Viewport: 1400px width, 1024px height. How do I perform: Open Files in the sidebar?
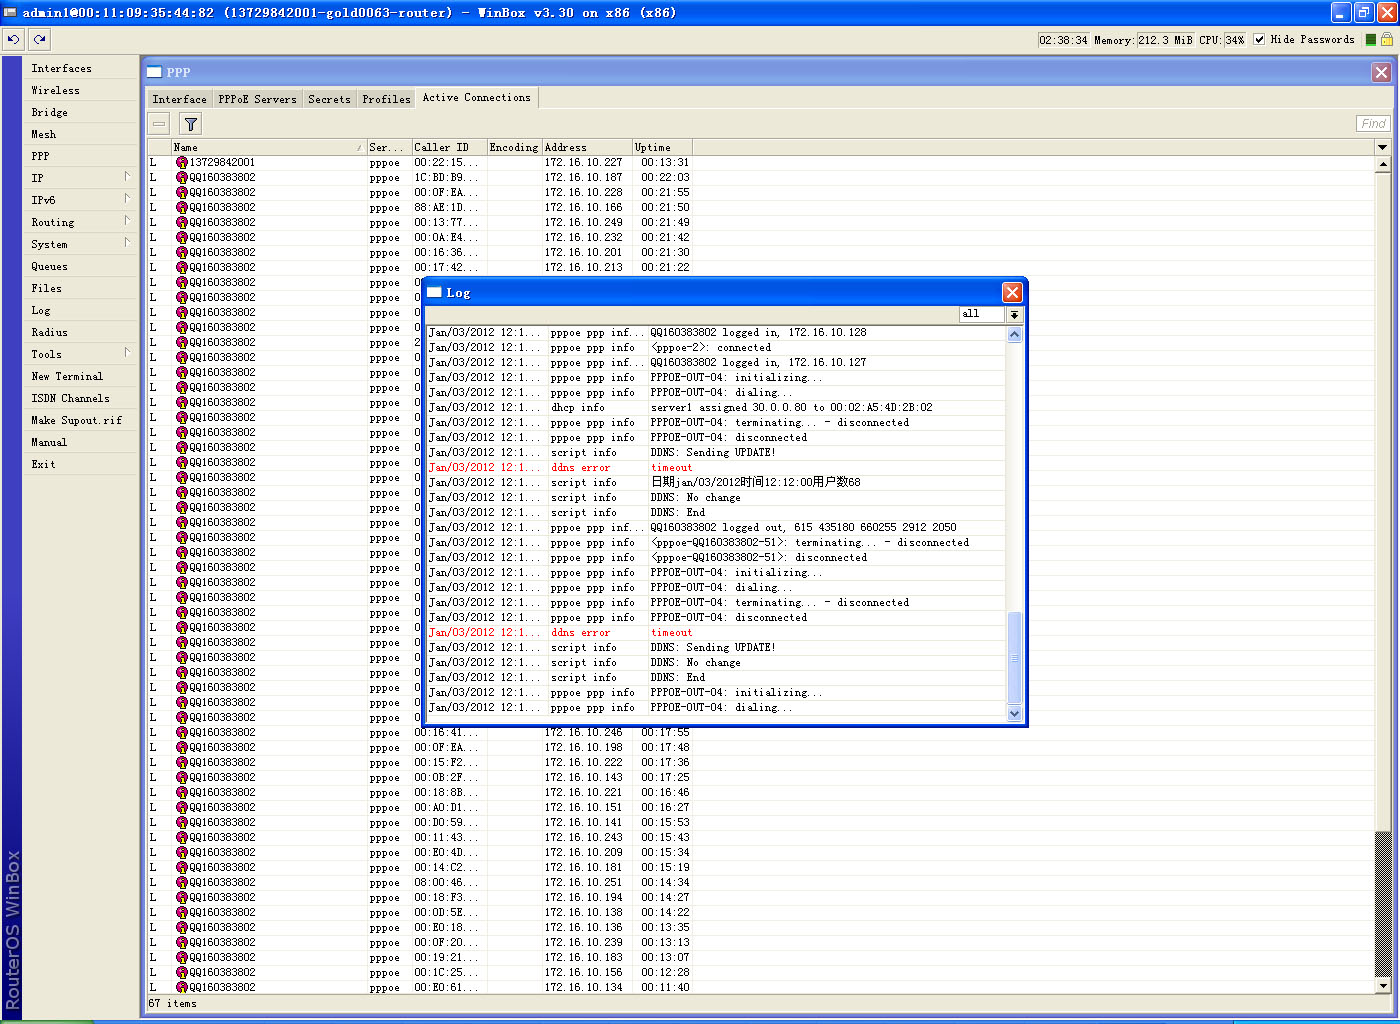[x=46, y=288]
